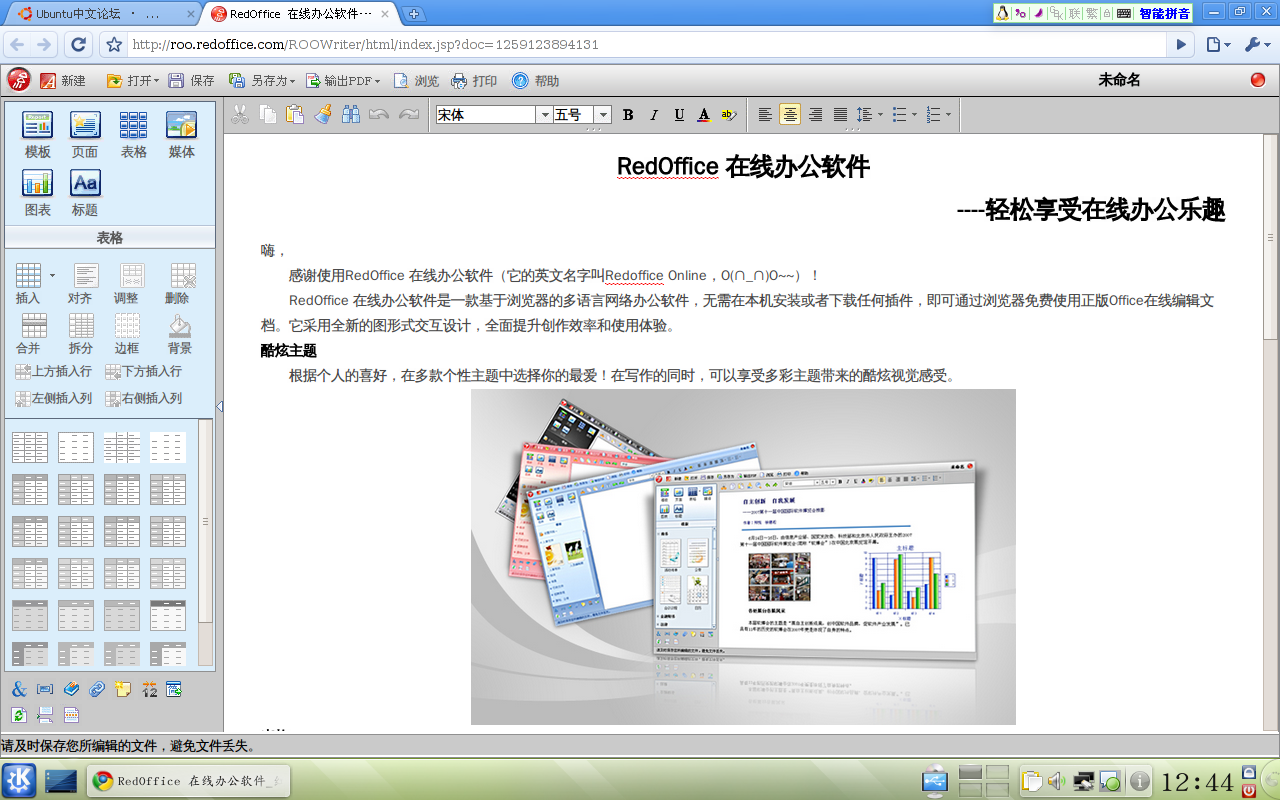
Task: Click the undo arrow icon
Action: [x=379, y=115]
